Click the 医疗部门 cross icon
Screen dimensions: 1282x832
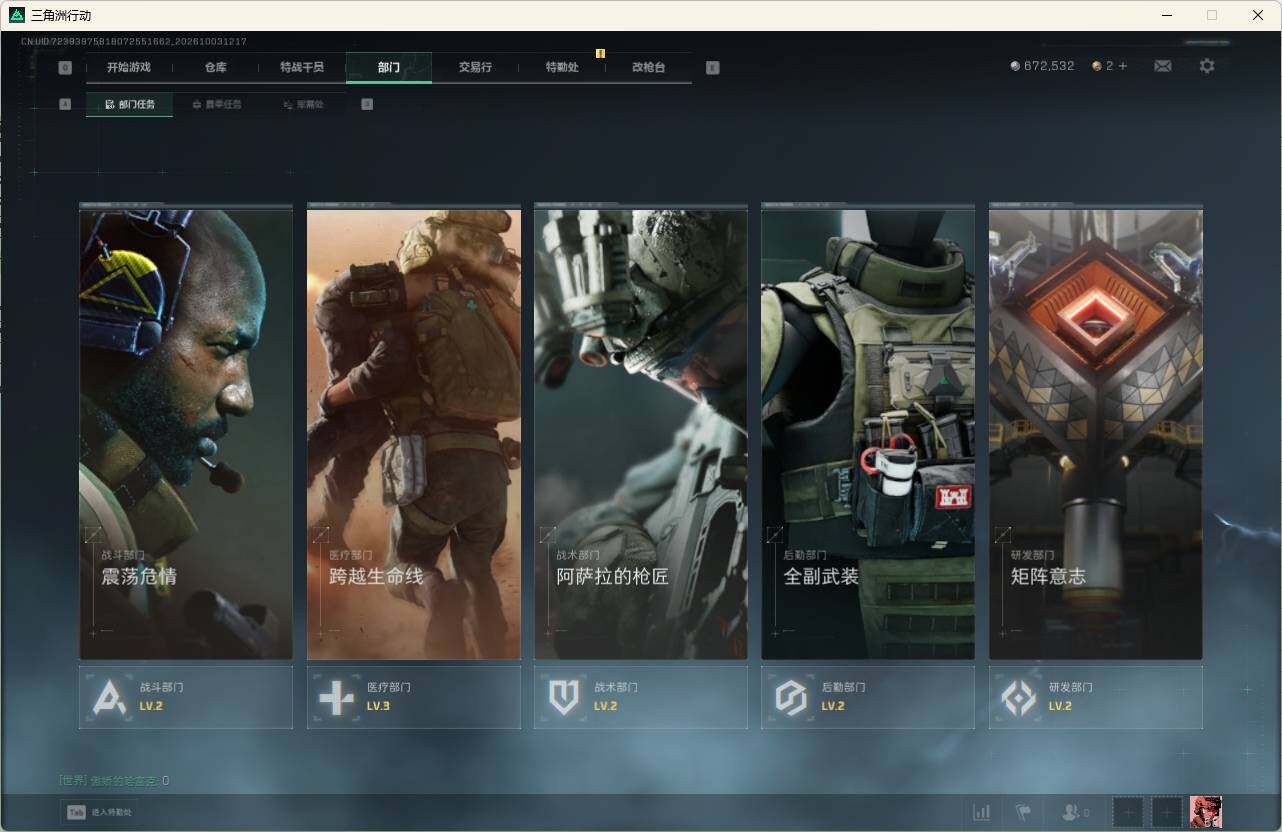click(x=336, y=697)
